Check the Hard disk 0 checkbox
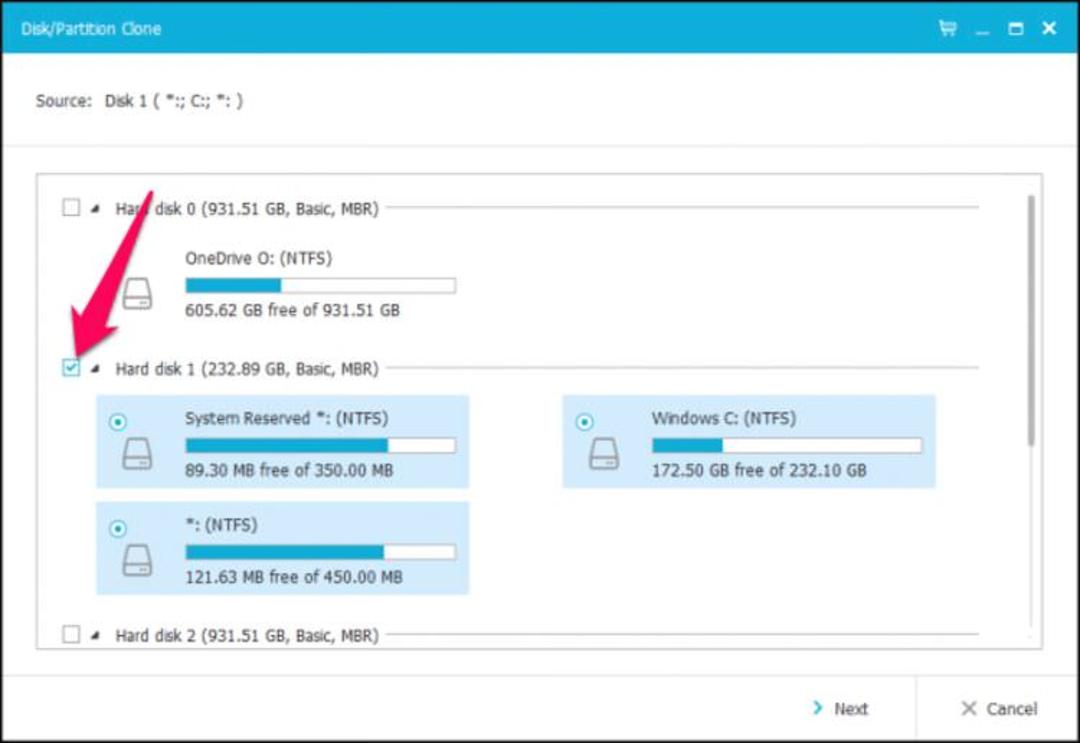Image resolution: width=1080 pixels, height=743 pixels. tap(71, 207)
